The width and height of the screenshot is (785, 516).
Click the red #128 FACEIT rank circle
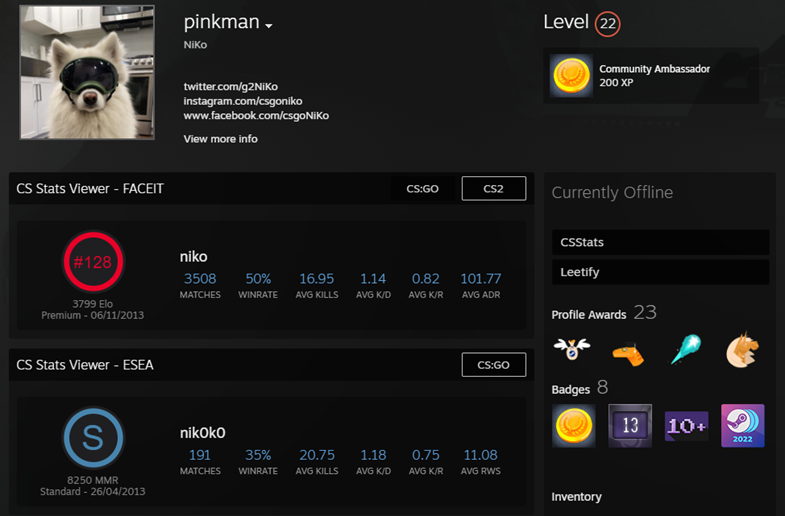(92, 263)
